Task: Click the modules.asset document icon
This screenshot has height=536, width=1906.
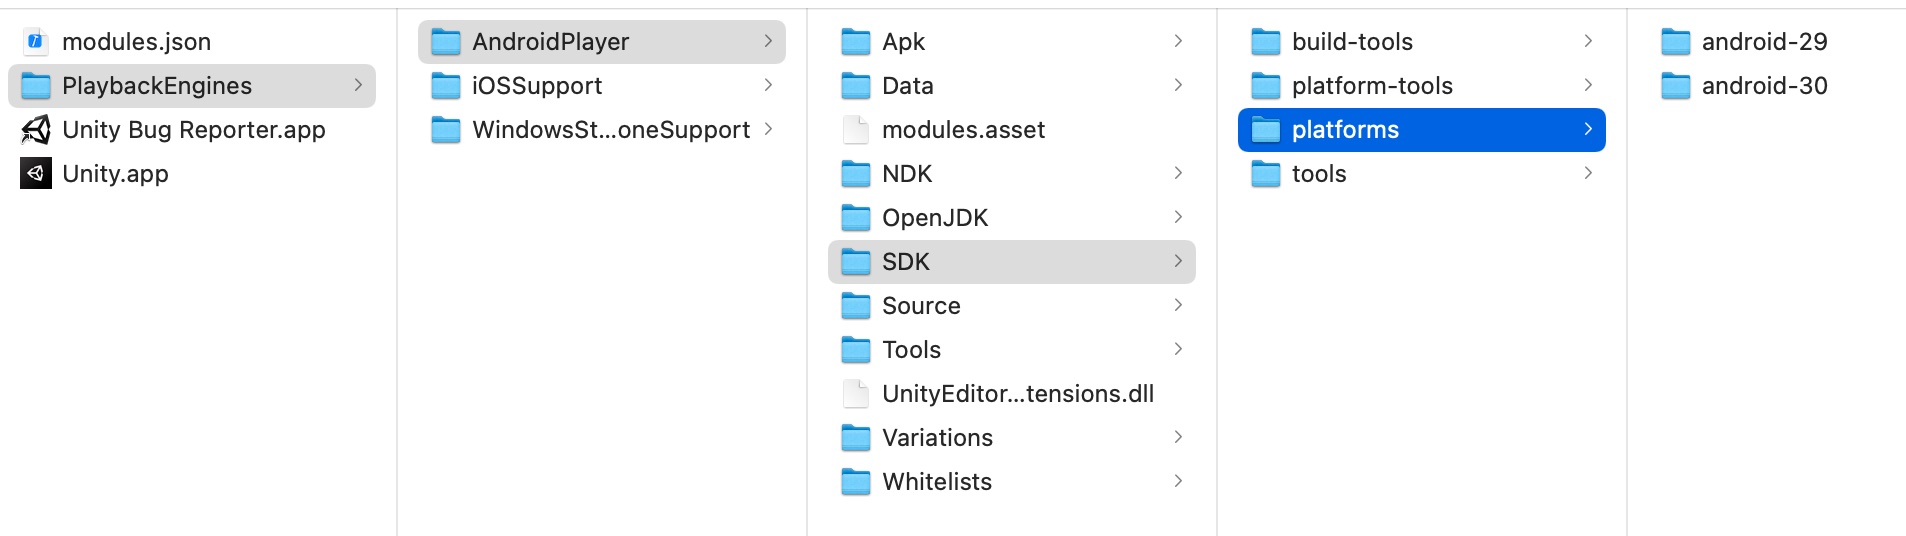Action: click(x=856, y=130)
